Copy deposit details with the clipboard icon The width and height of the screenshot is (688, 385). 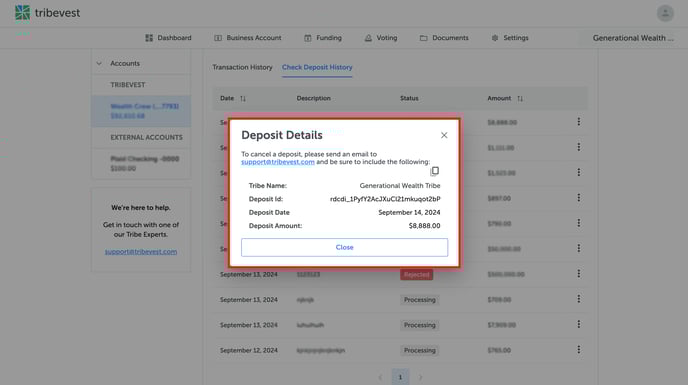point(434,171)
